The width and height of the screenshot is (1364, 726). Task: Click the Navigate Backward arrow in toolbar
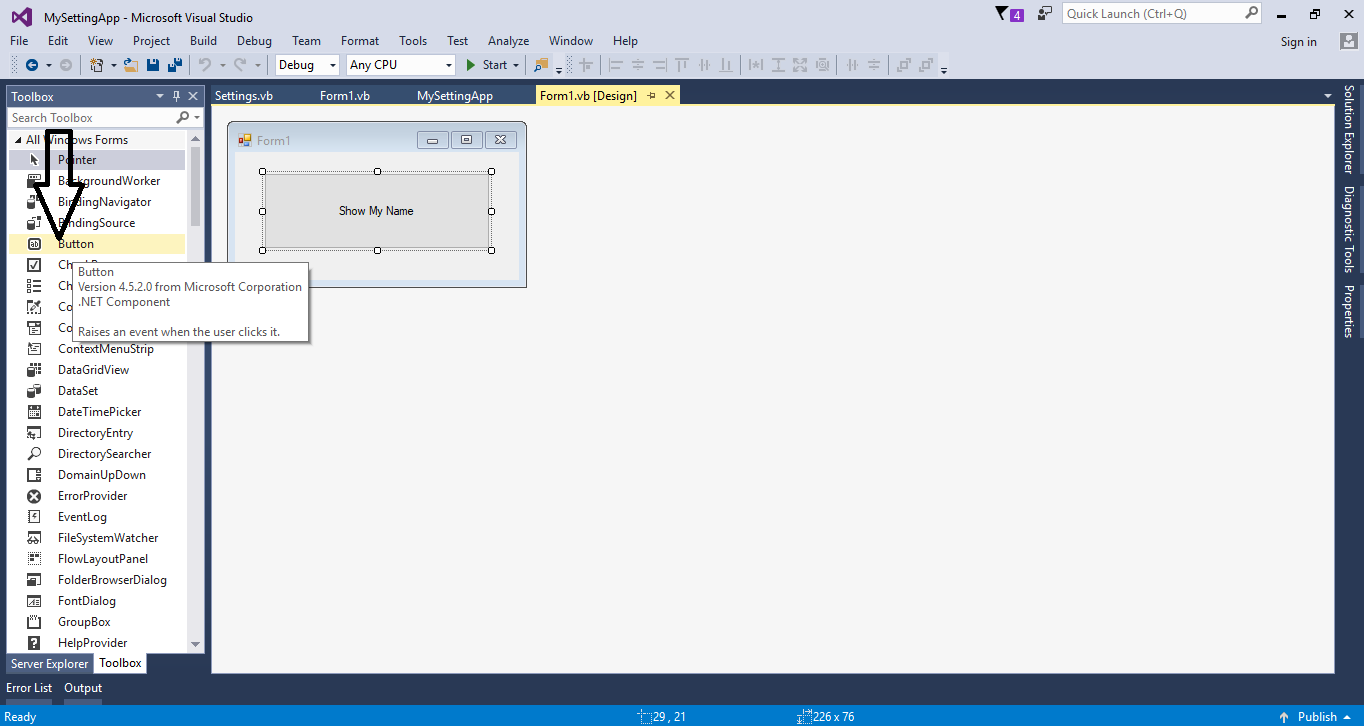32,65
